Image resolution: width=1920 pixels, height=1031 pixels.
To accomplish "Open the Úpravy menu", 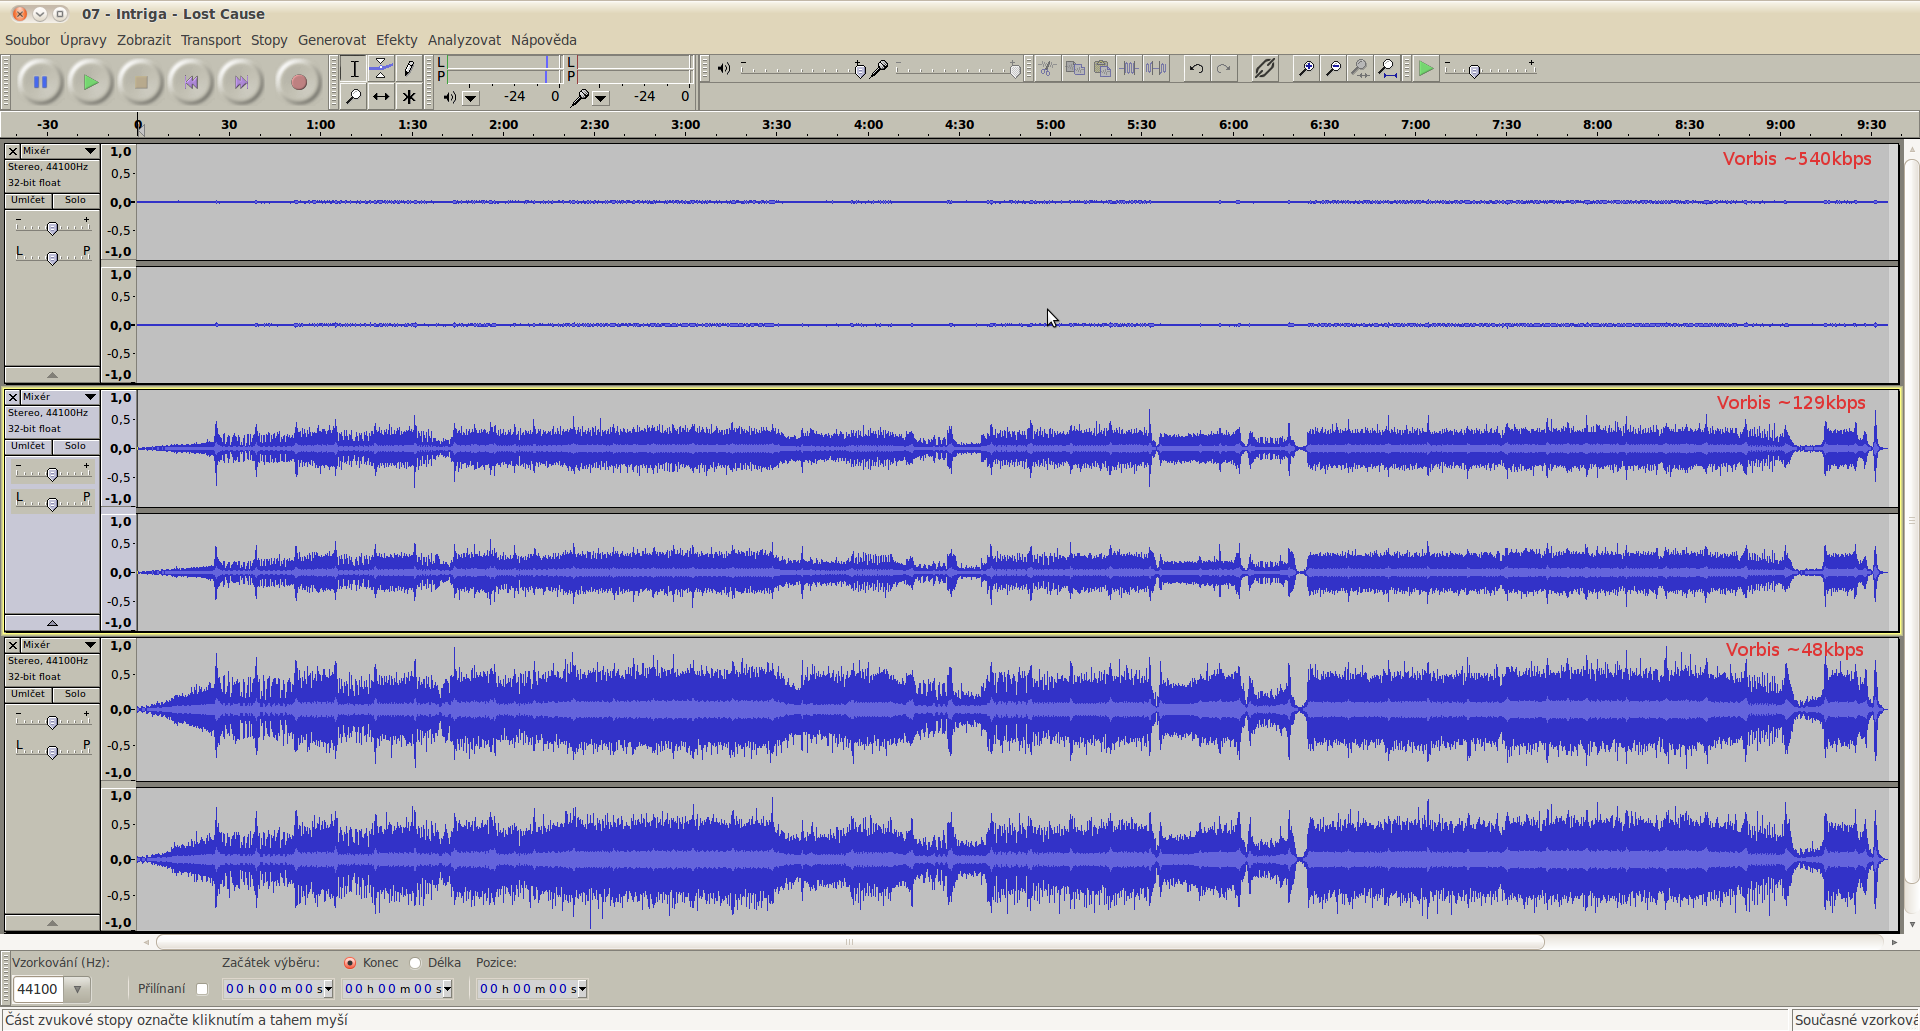I will [83, 40].
